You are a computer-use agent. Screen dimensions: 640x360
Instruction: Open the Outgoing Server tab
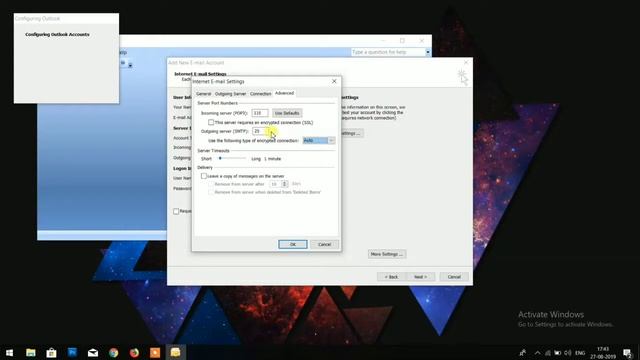[x=230, y=94]
